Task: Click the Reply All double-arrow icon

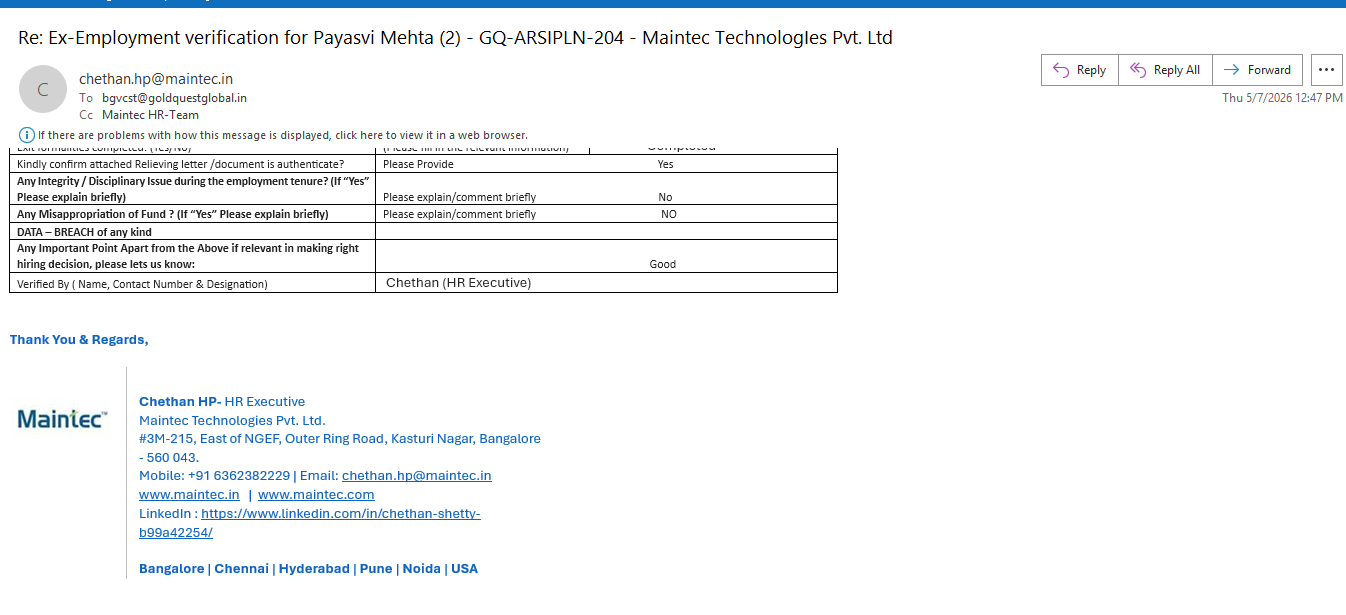Action: (1138, 70)
